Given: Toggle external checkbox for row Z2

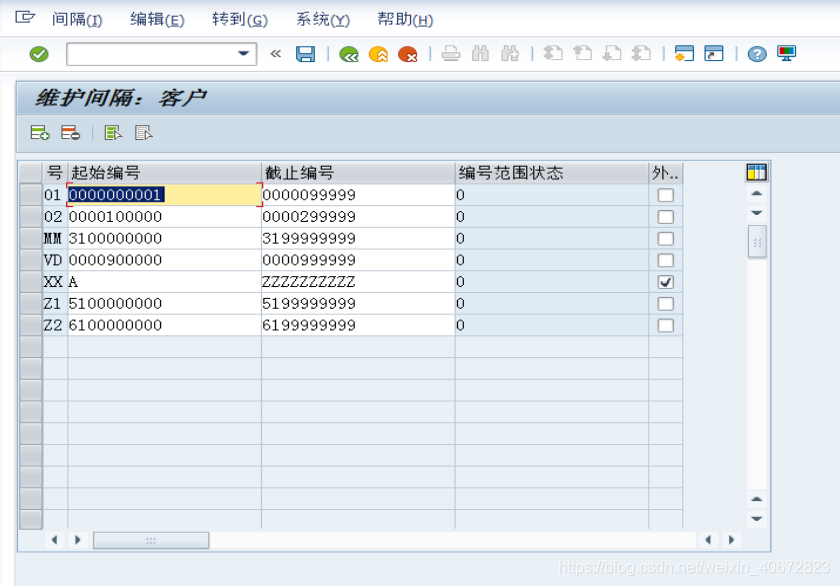Looking at the screenshot, I should 665,325.
